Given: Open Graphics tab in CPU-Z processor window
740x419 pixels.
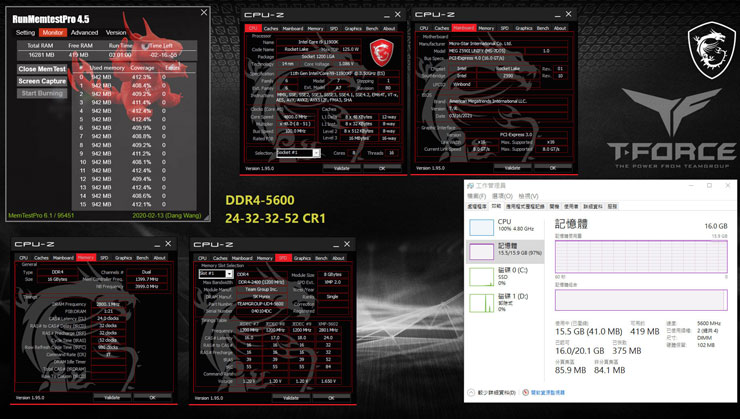Looking at the screenshot, I should coord(353,29).
